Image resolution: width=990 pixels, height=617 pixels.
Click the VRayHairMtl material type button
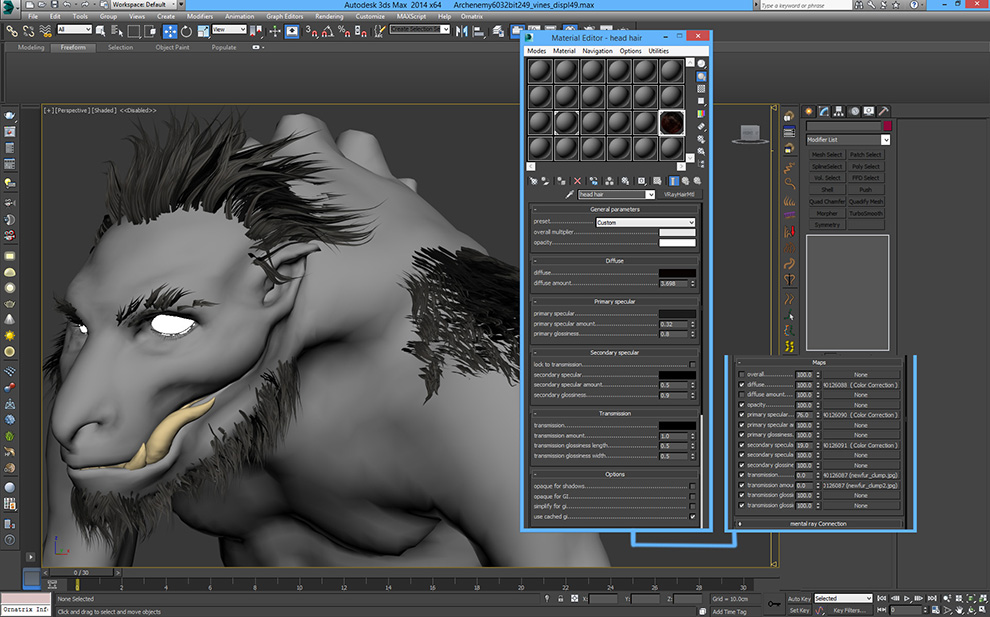[678, 194]
